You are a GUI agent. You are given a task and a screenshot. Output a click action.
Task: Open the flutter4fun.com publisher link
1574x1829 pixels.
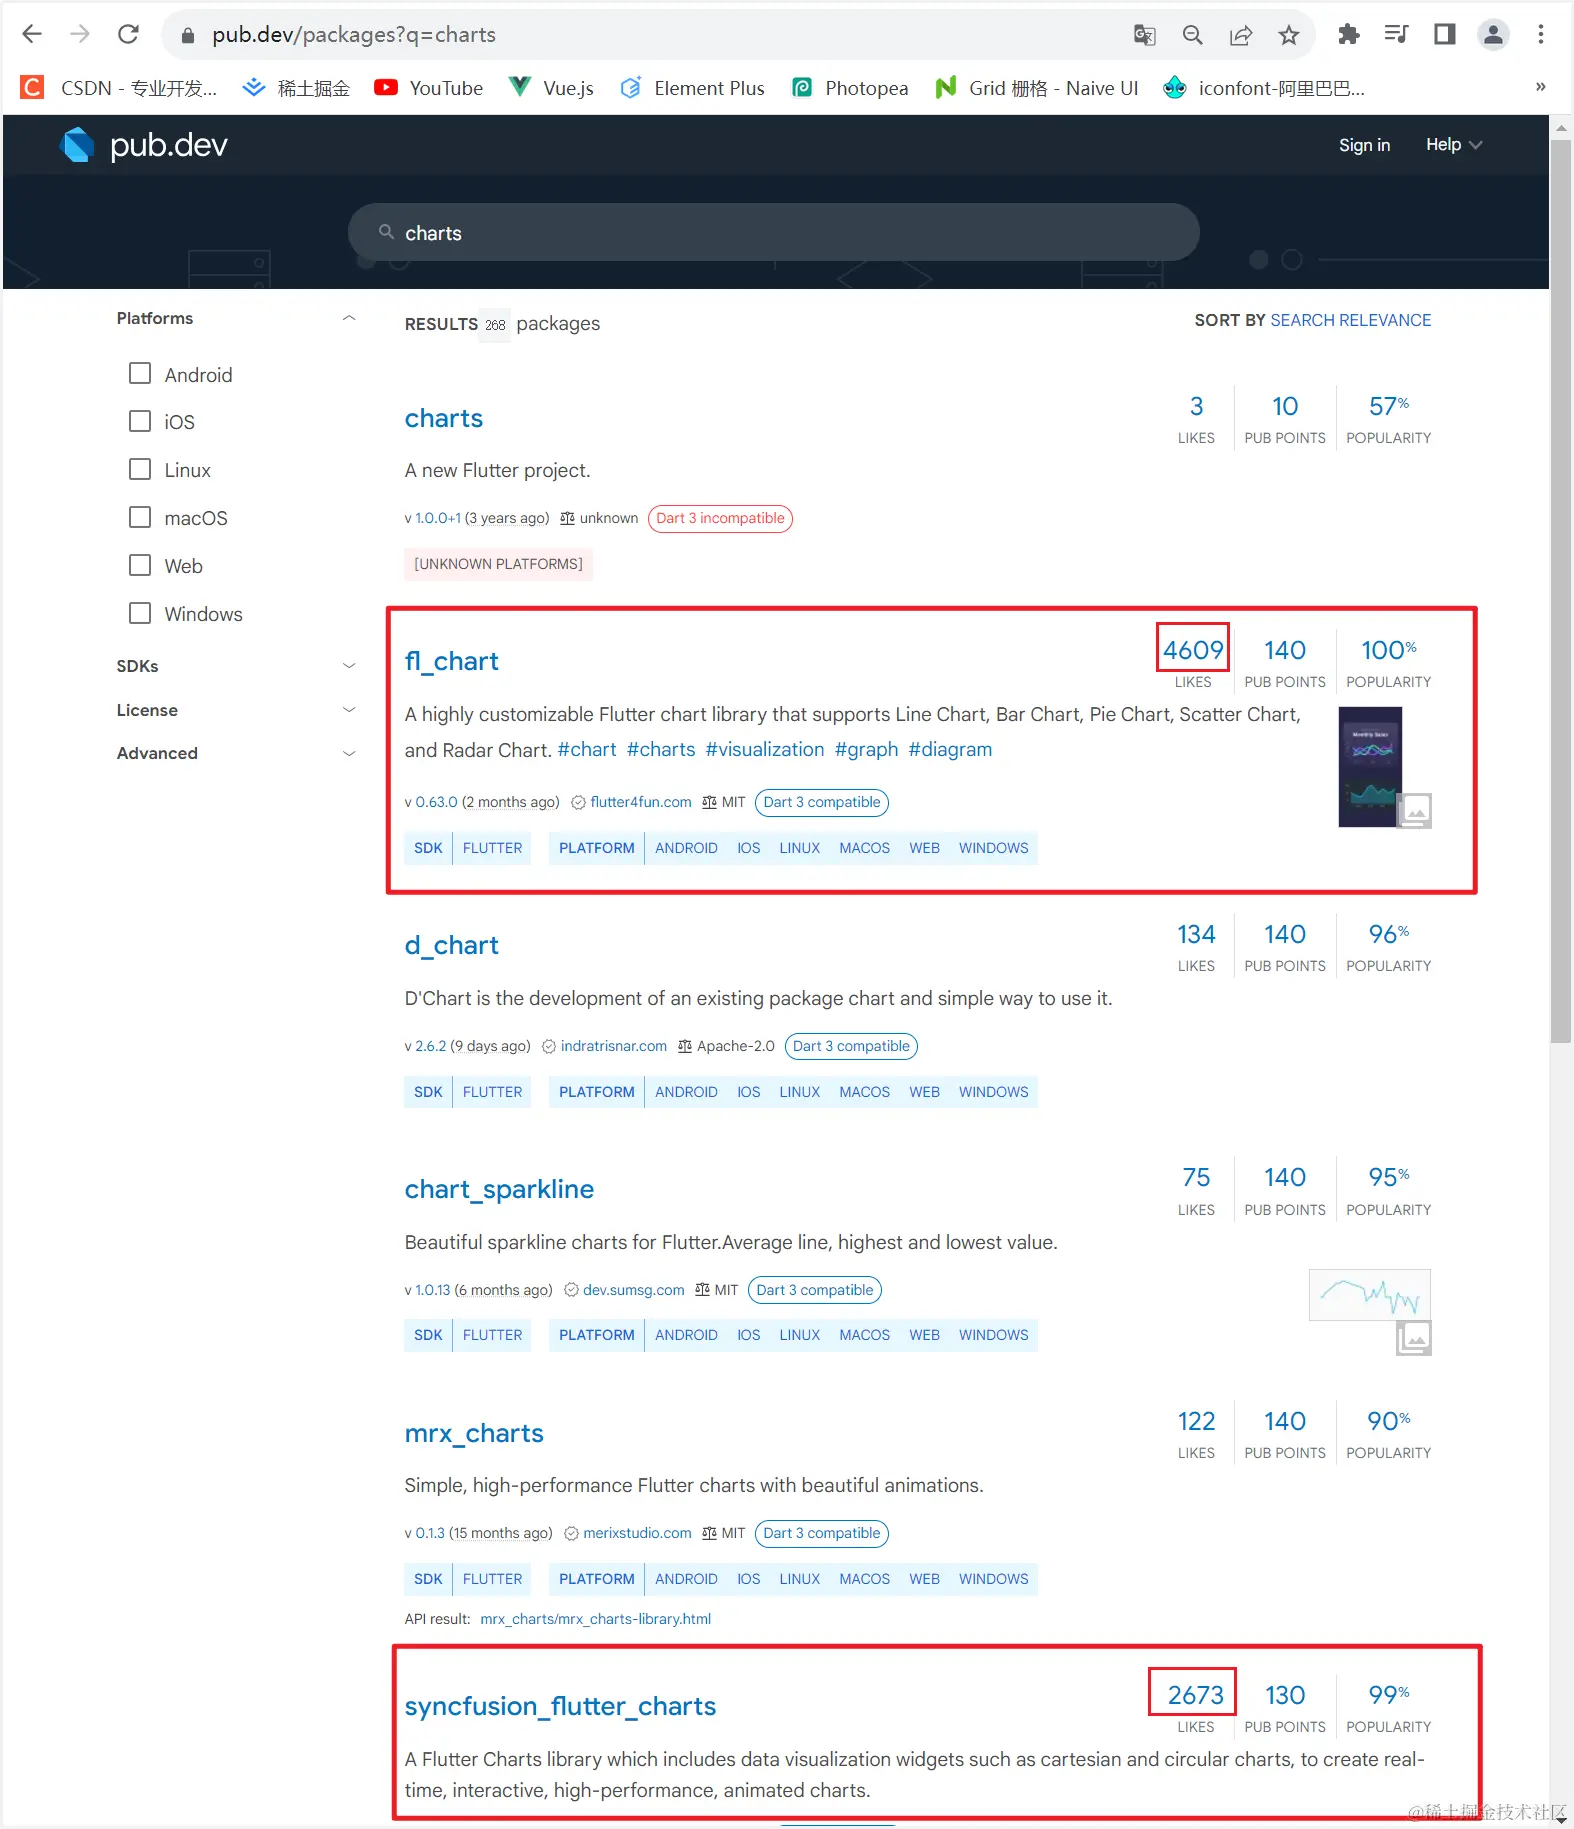pos(641,802)
